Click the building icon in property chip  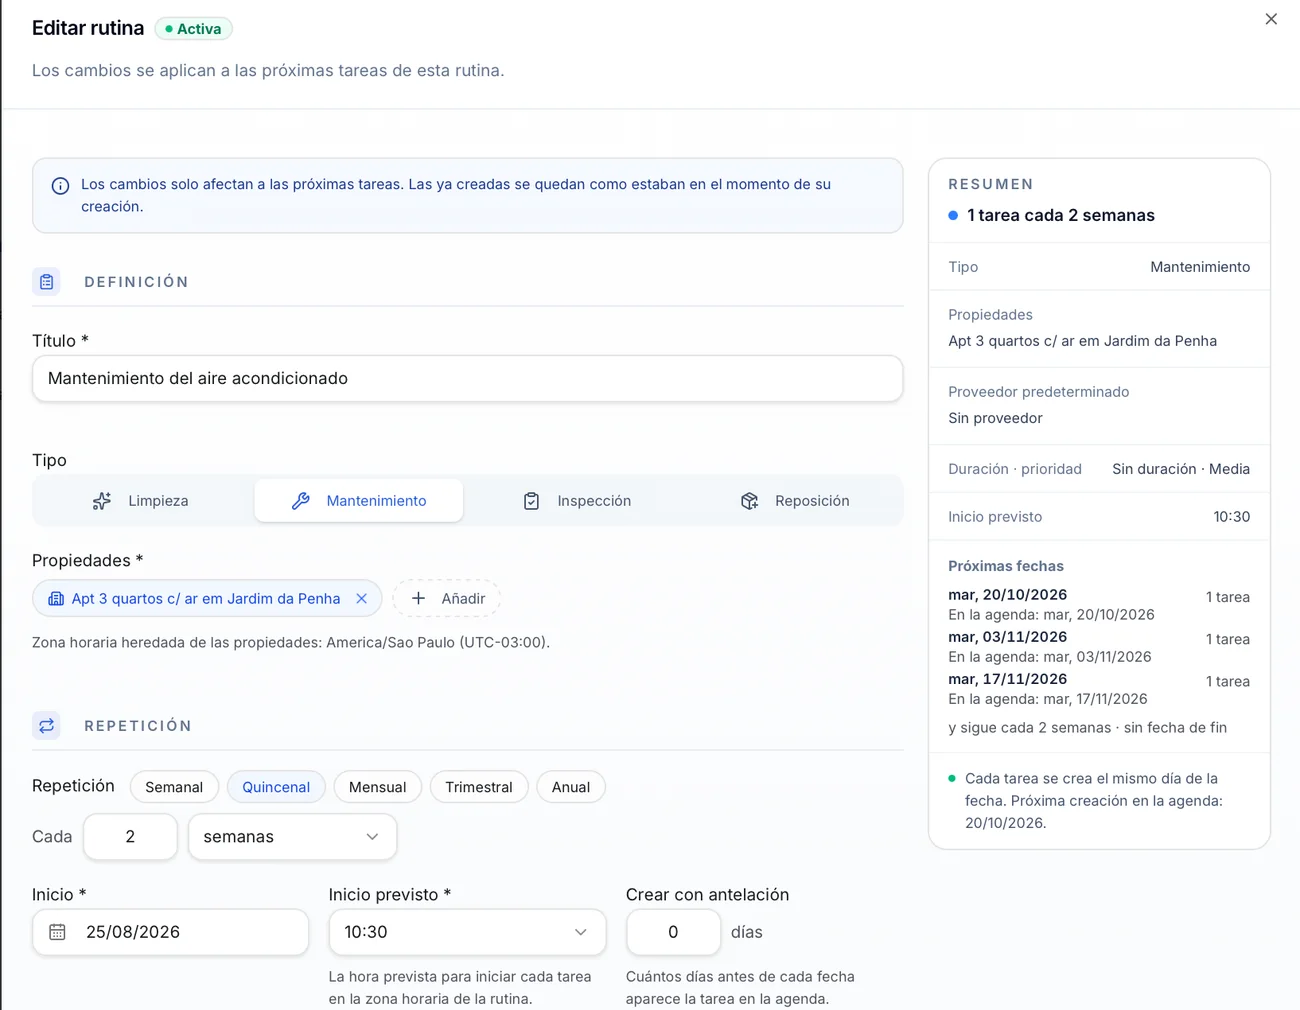coord(56,598)
